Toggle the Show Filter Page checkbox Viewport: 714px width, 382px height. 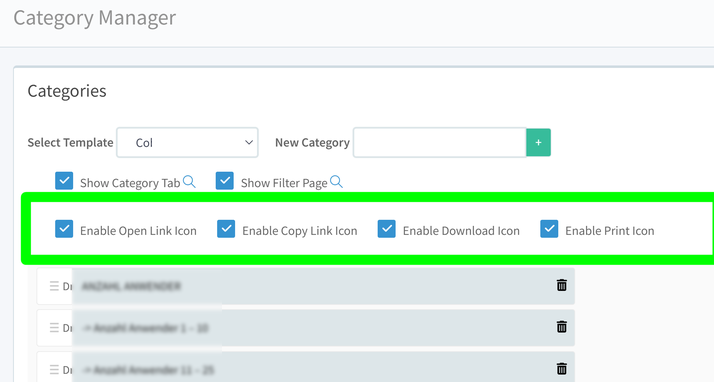pyautogui.click(x=225, y=181)
